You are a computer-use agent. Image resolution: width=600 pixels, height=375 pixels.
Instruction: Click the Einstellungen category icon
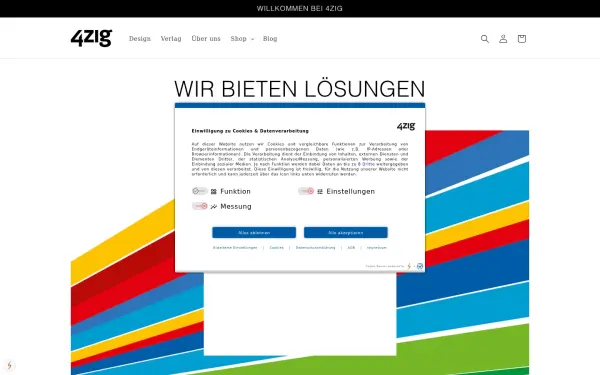[x=320, y=191]
